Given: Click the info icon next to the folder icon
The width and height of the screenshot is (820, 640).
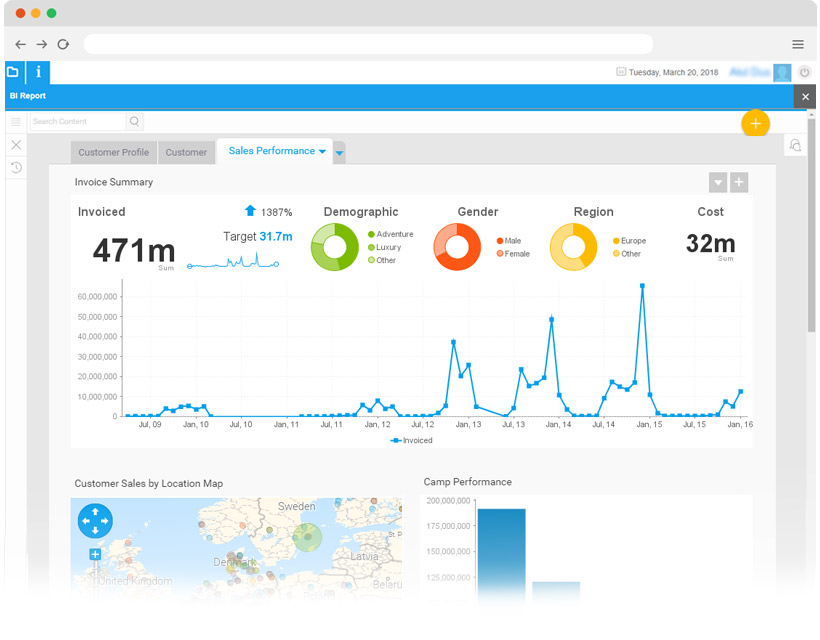Looking at the screenshot, I should click(x=37, y=72).
